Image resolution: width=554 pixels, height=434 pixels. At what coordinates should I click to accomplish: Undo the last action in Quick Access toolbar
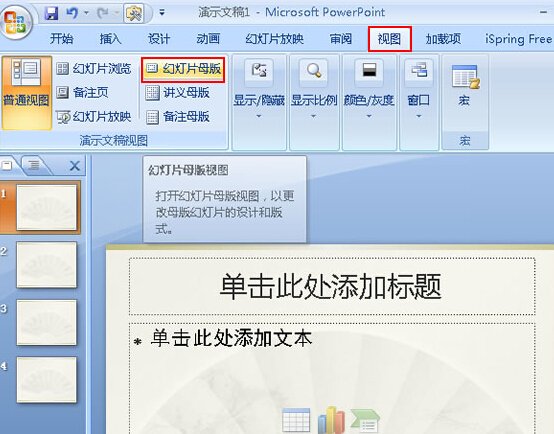point(72,13)
